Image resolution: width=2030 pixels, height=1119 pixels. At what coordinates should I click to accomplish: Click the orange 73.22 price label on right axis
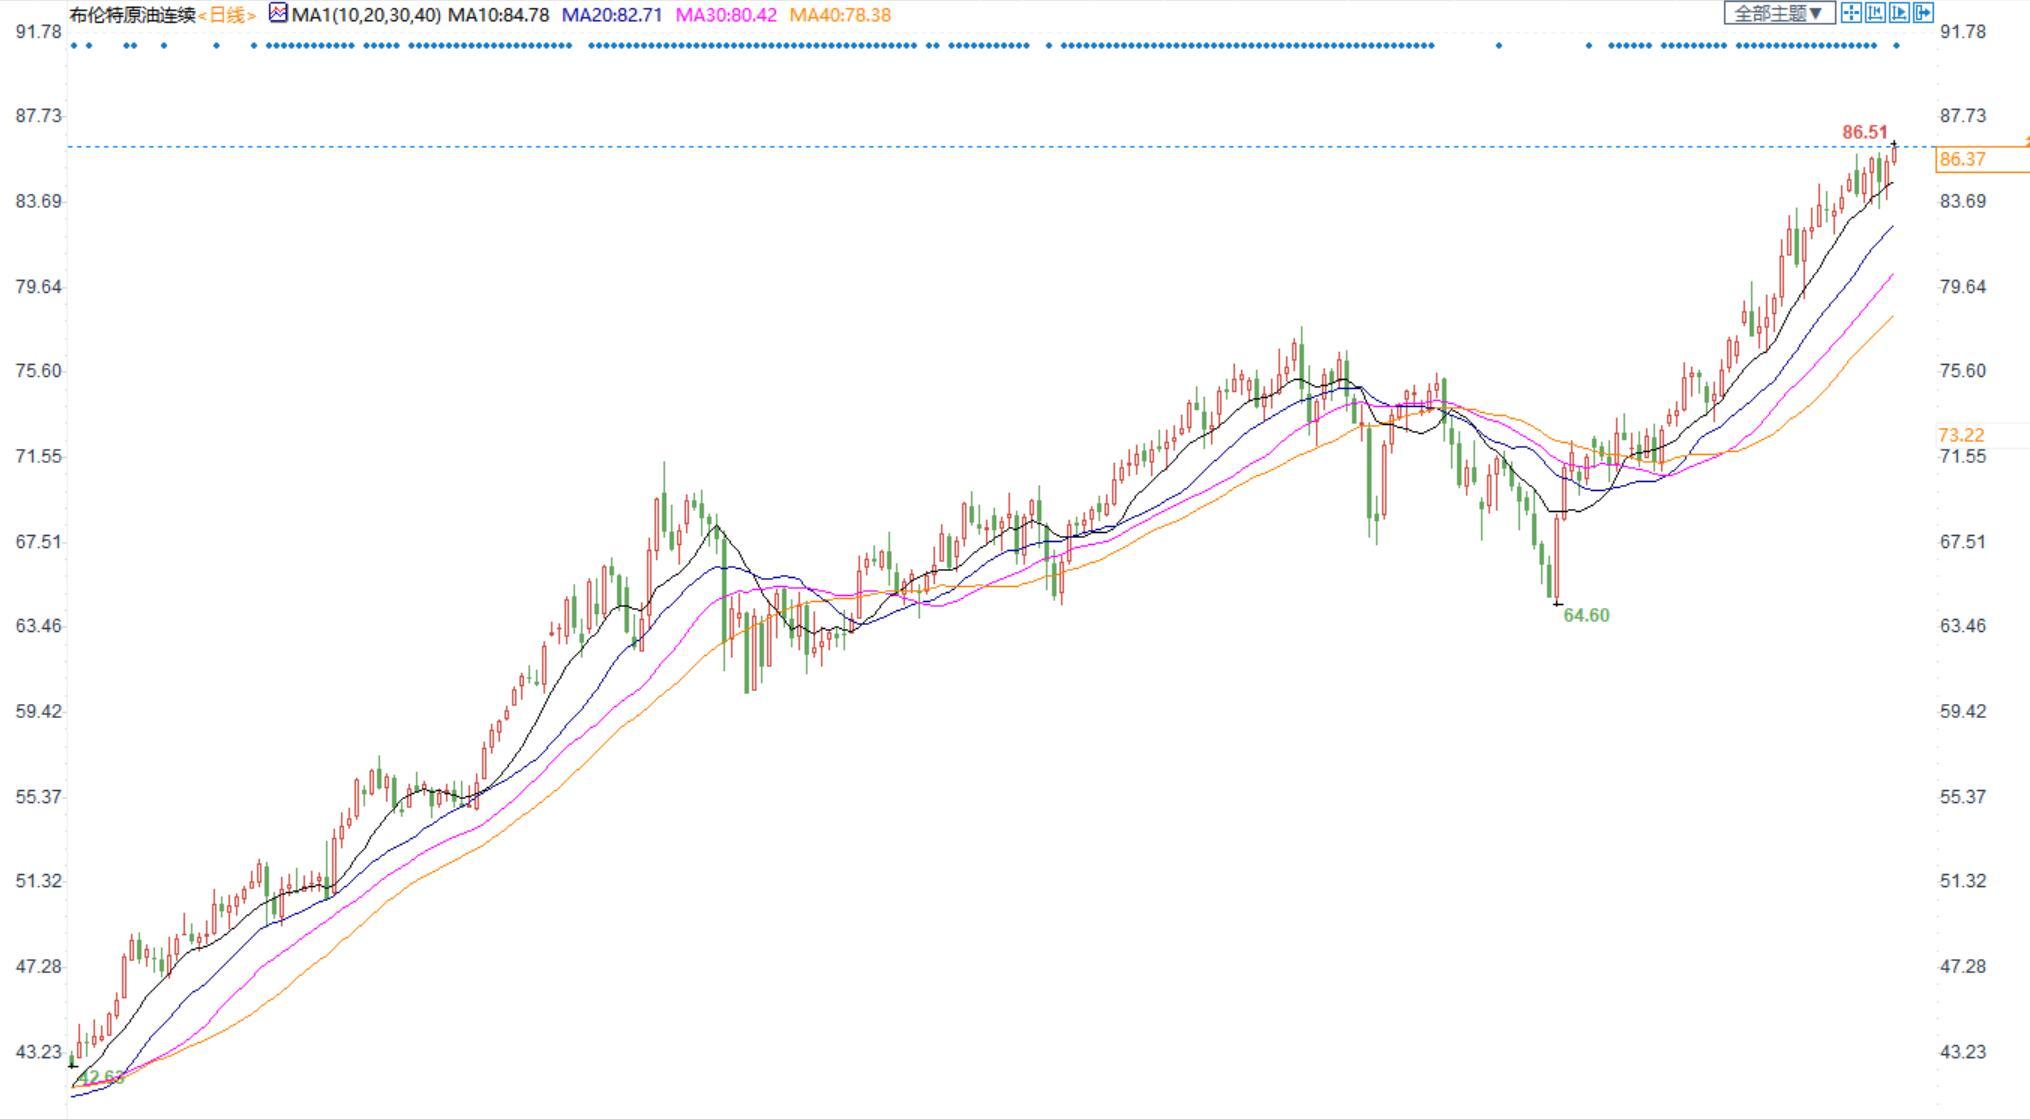[x=1960, y=435]
